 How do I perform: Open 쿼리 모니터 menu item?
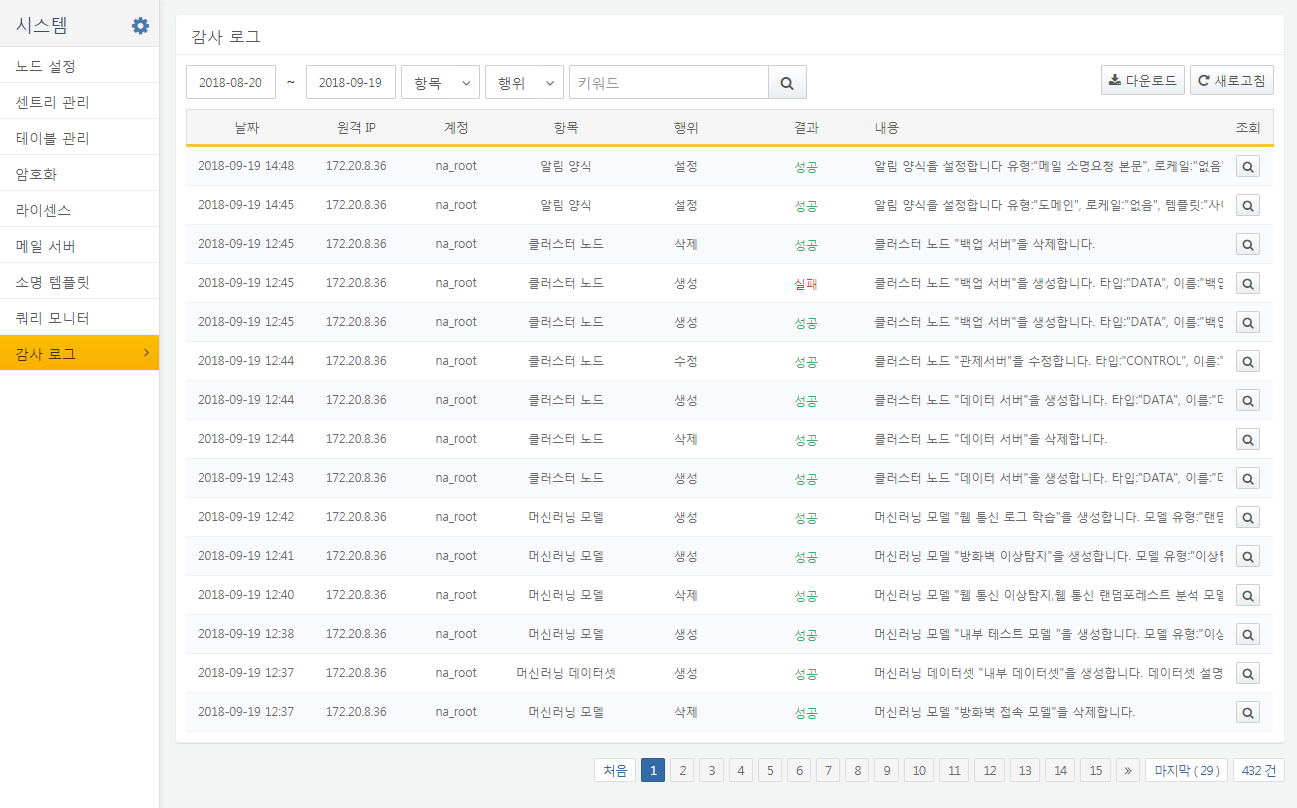click(80, 318)
